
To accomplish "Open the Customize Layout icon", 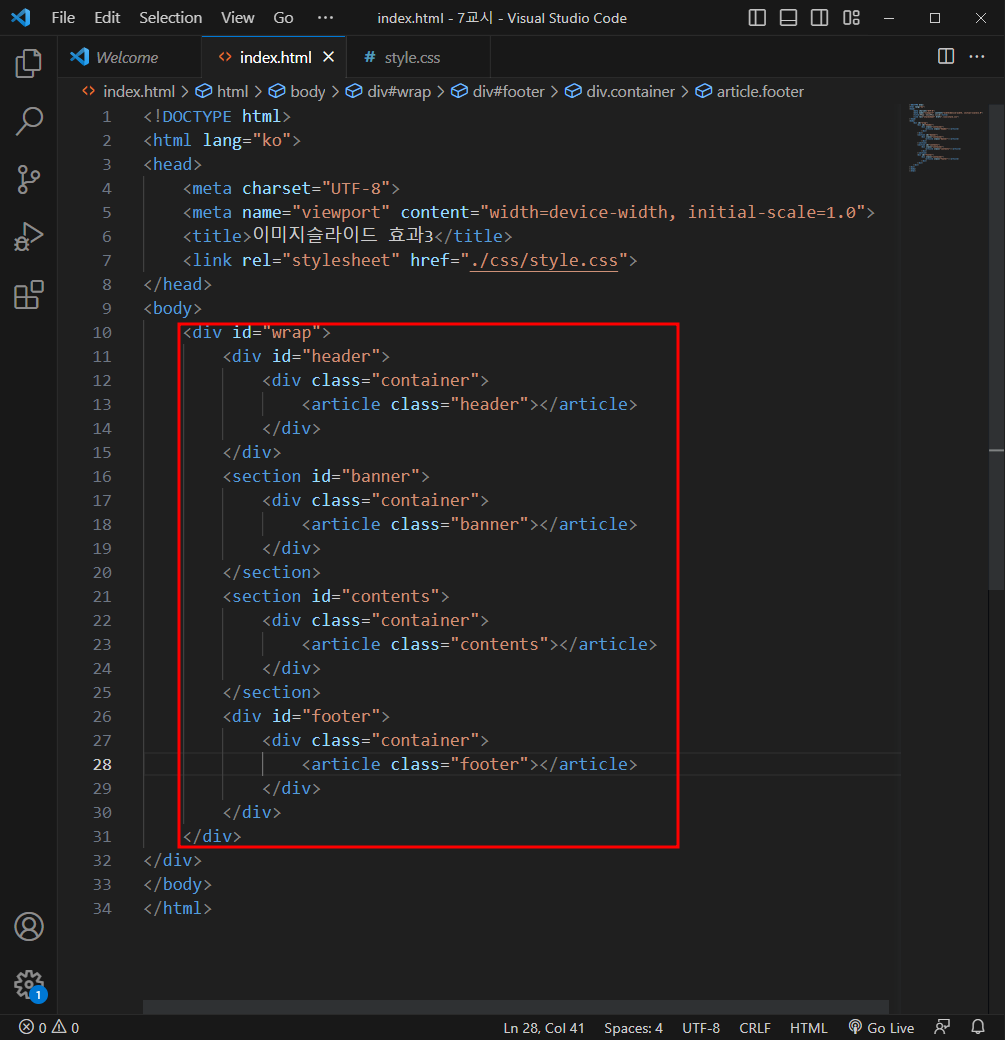I will pyautogui.click(x=851, y=18).
